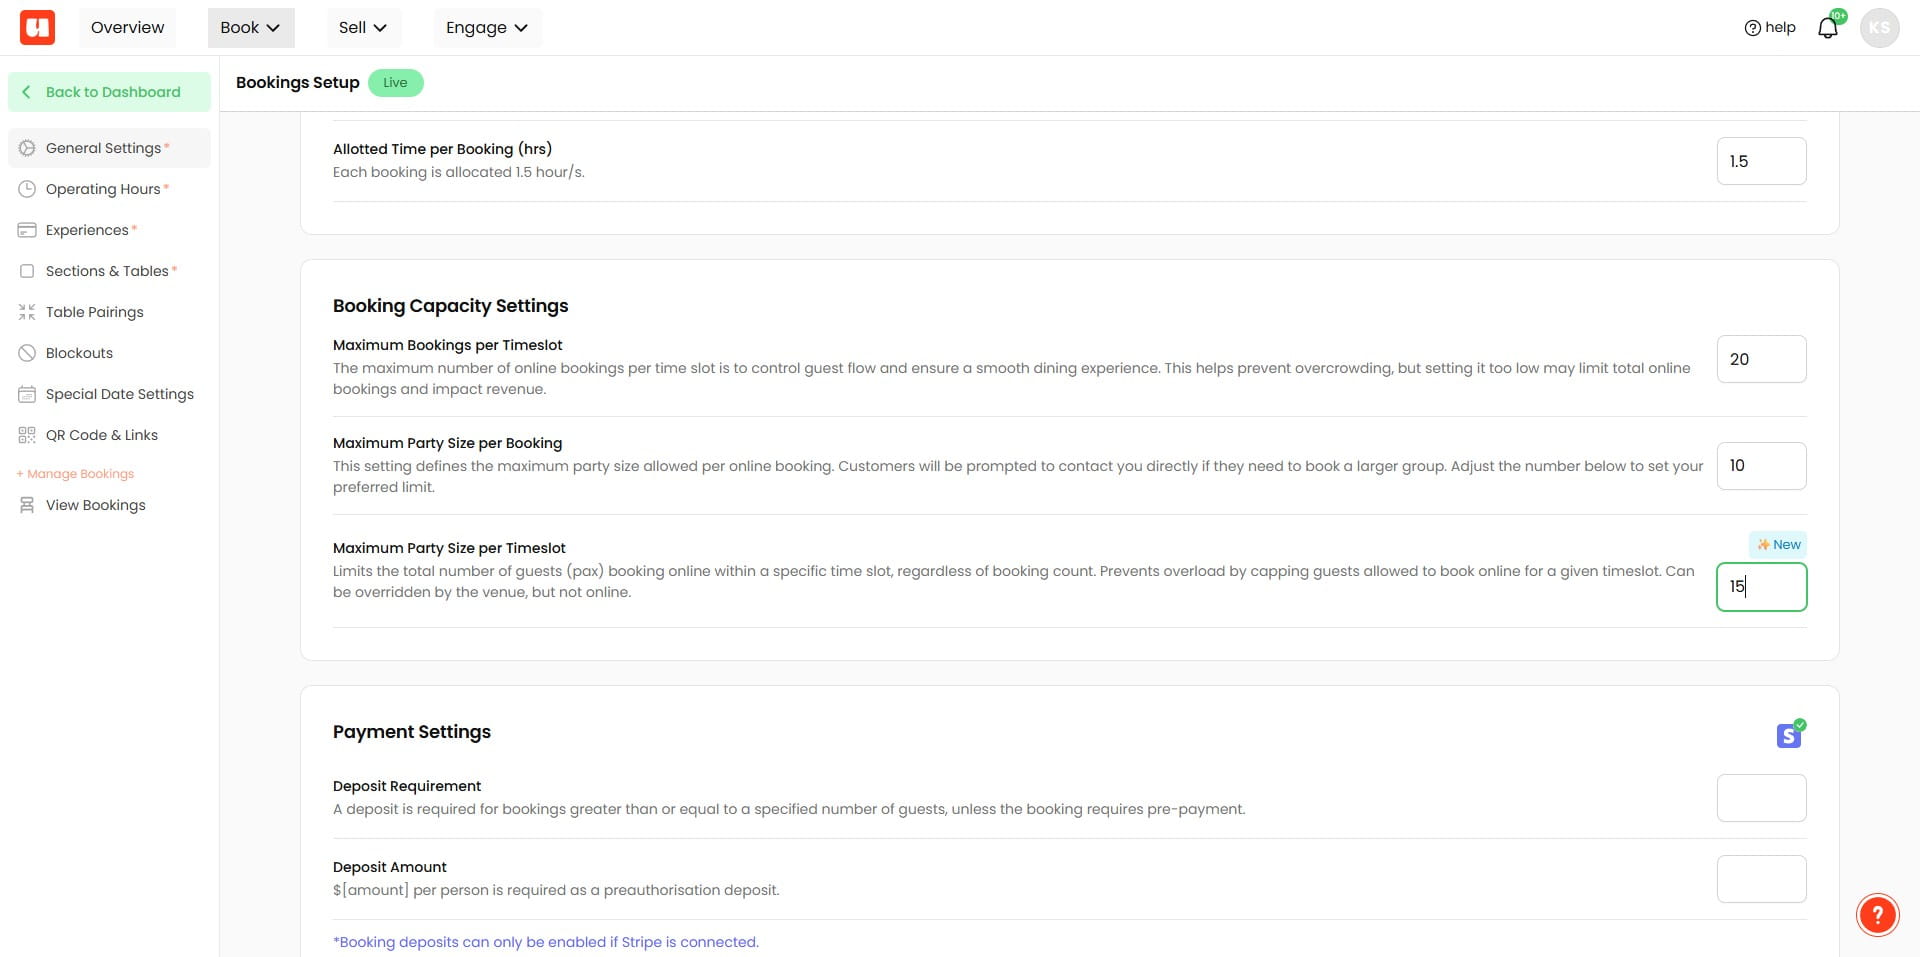Click the New feature badge
Screen dimensions: 1920x957
(x=1778, y=545)
